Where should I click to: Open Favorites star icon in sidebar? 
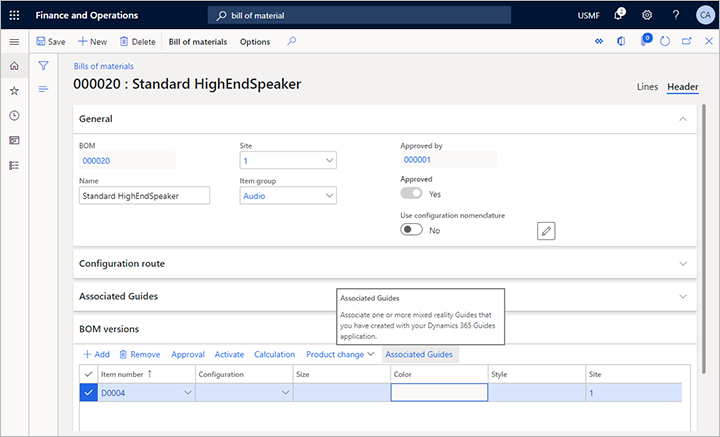pyautogui.click(x=14, y=91)
